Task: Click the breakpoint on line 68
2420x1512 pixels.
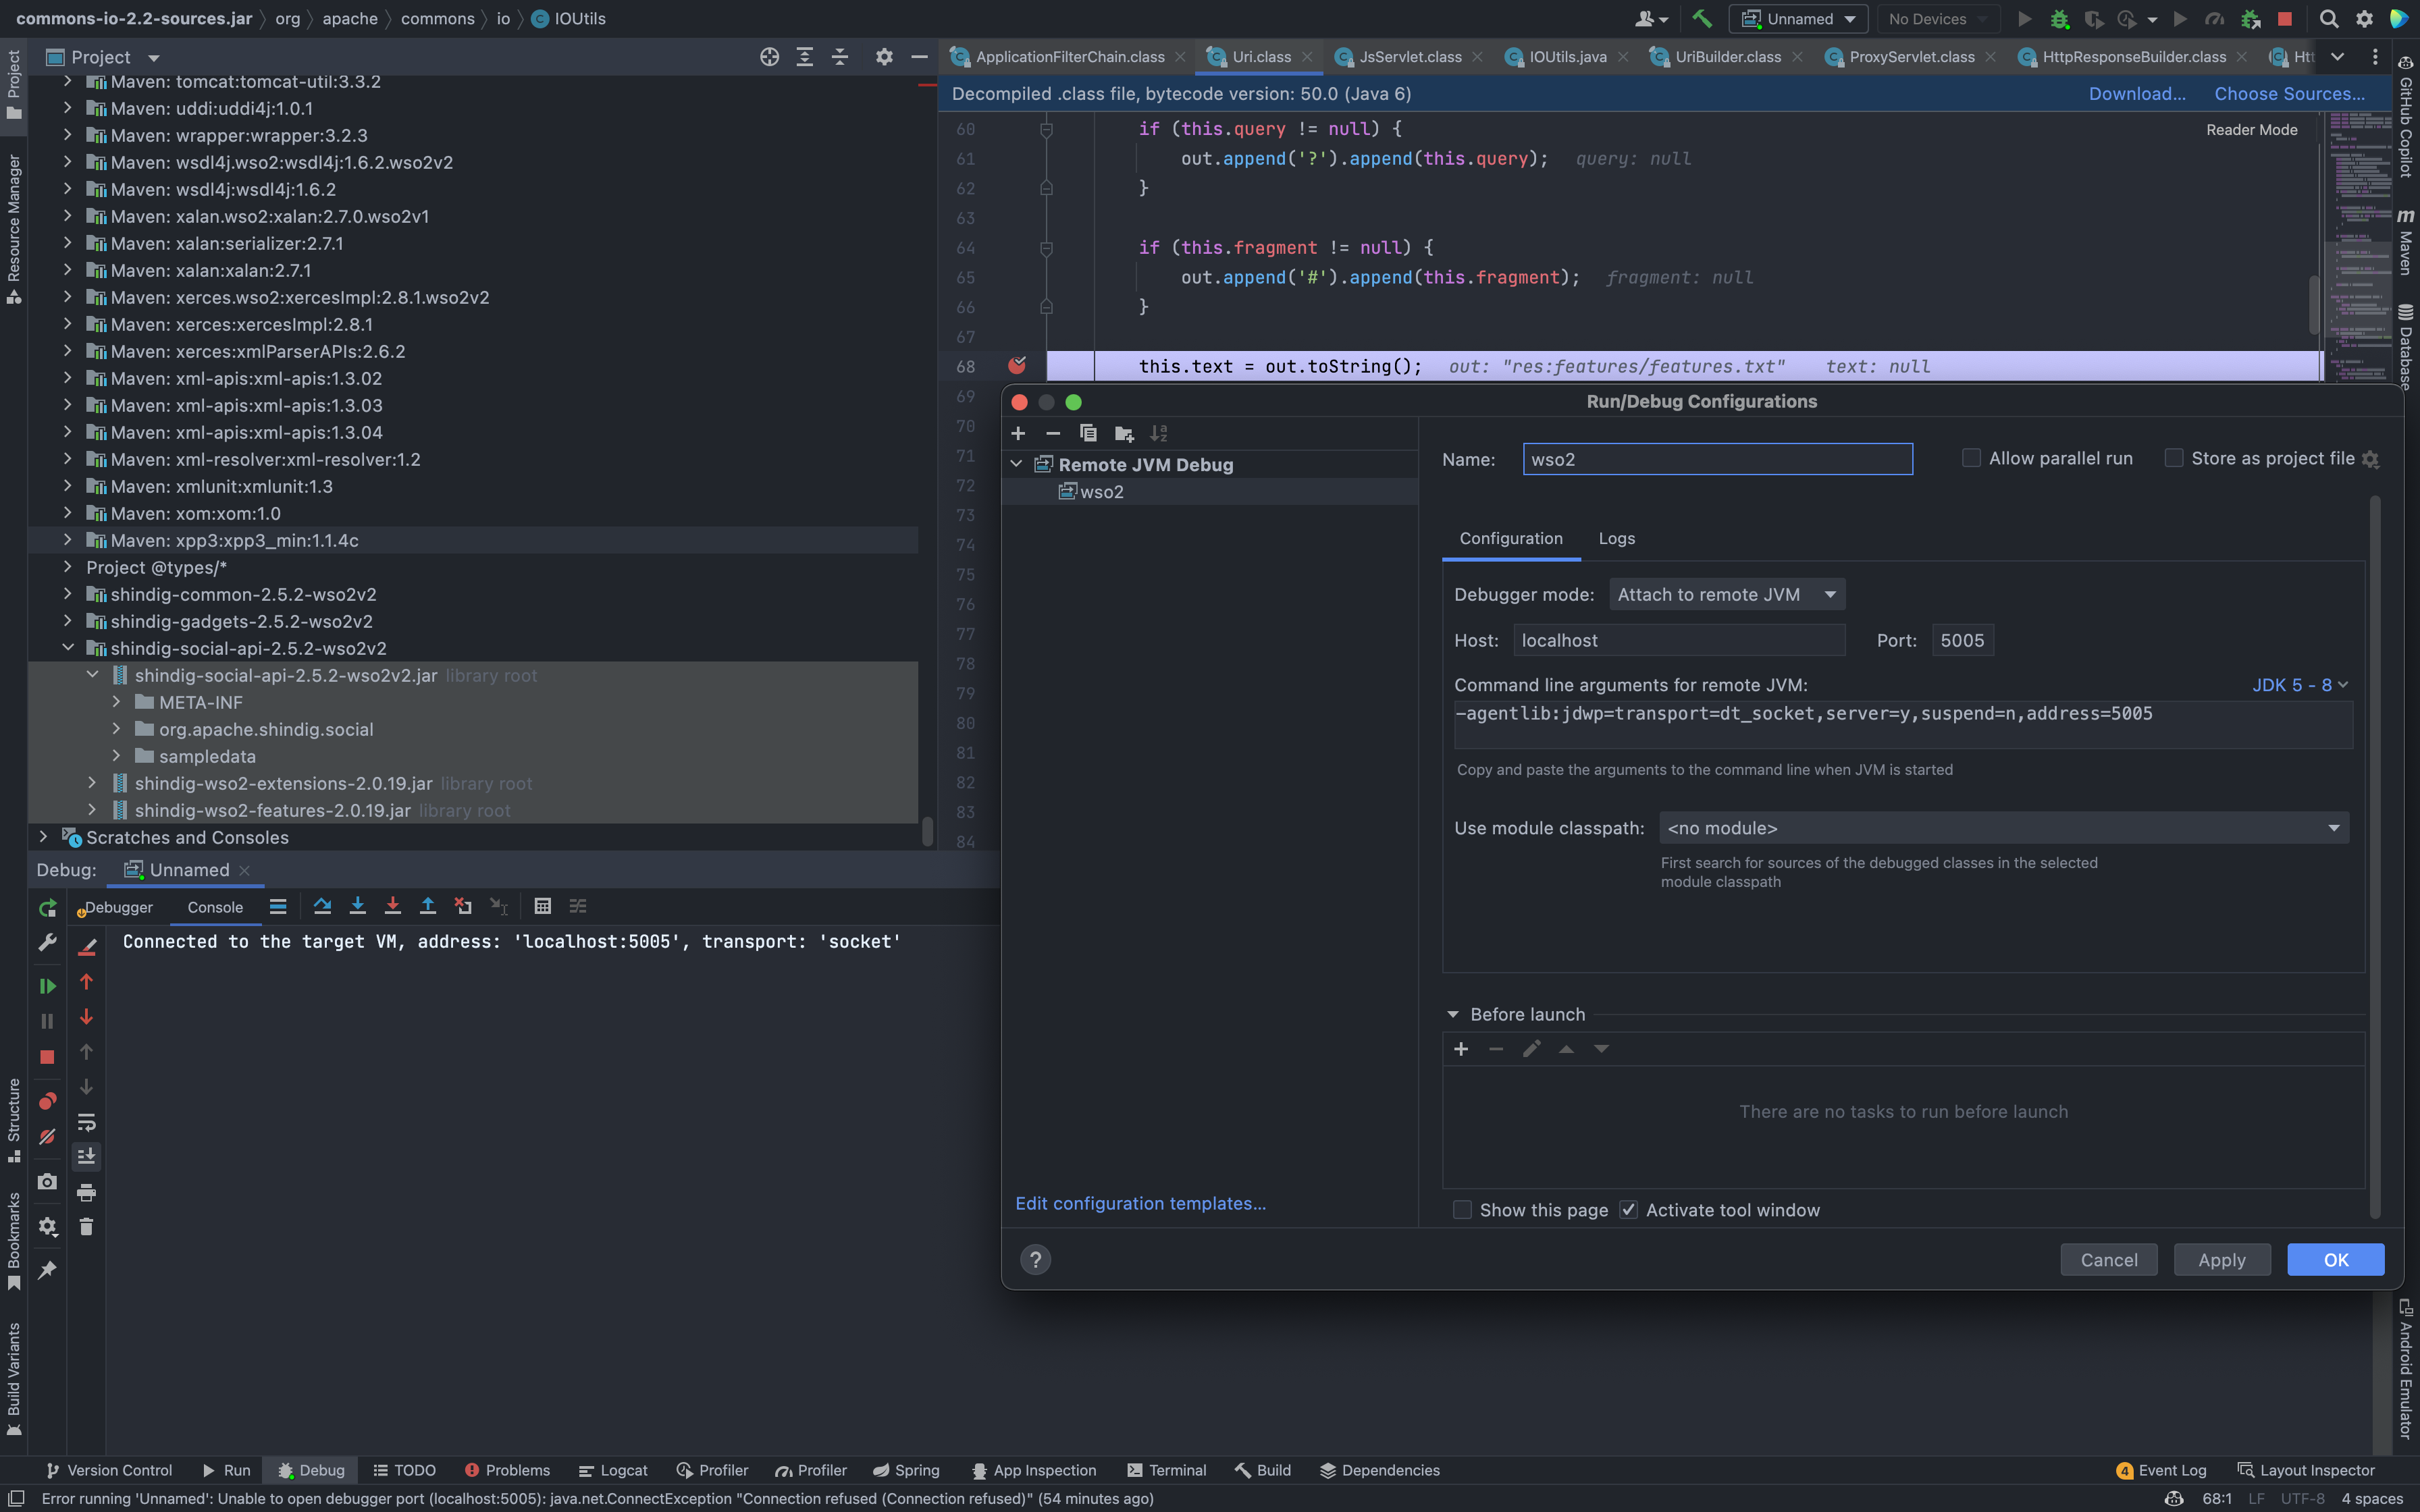Action: (1017, 366)
